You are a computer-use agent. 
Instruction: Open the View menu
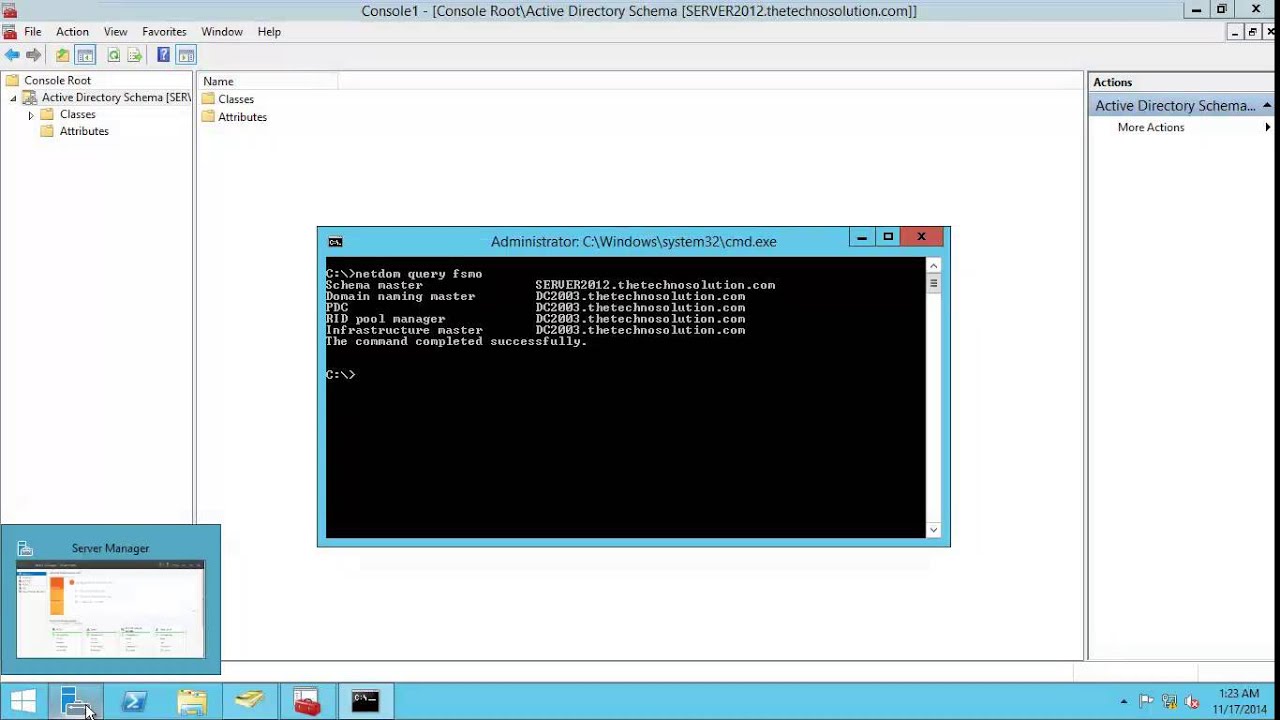115,32
